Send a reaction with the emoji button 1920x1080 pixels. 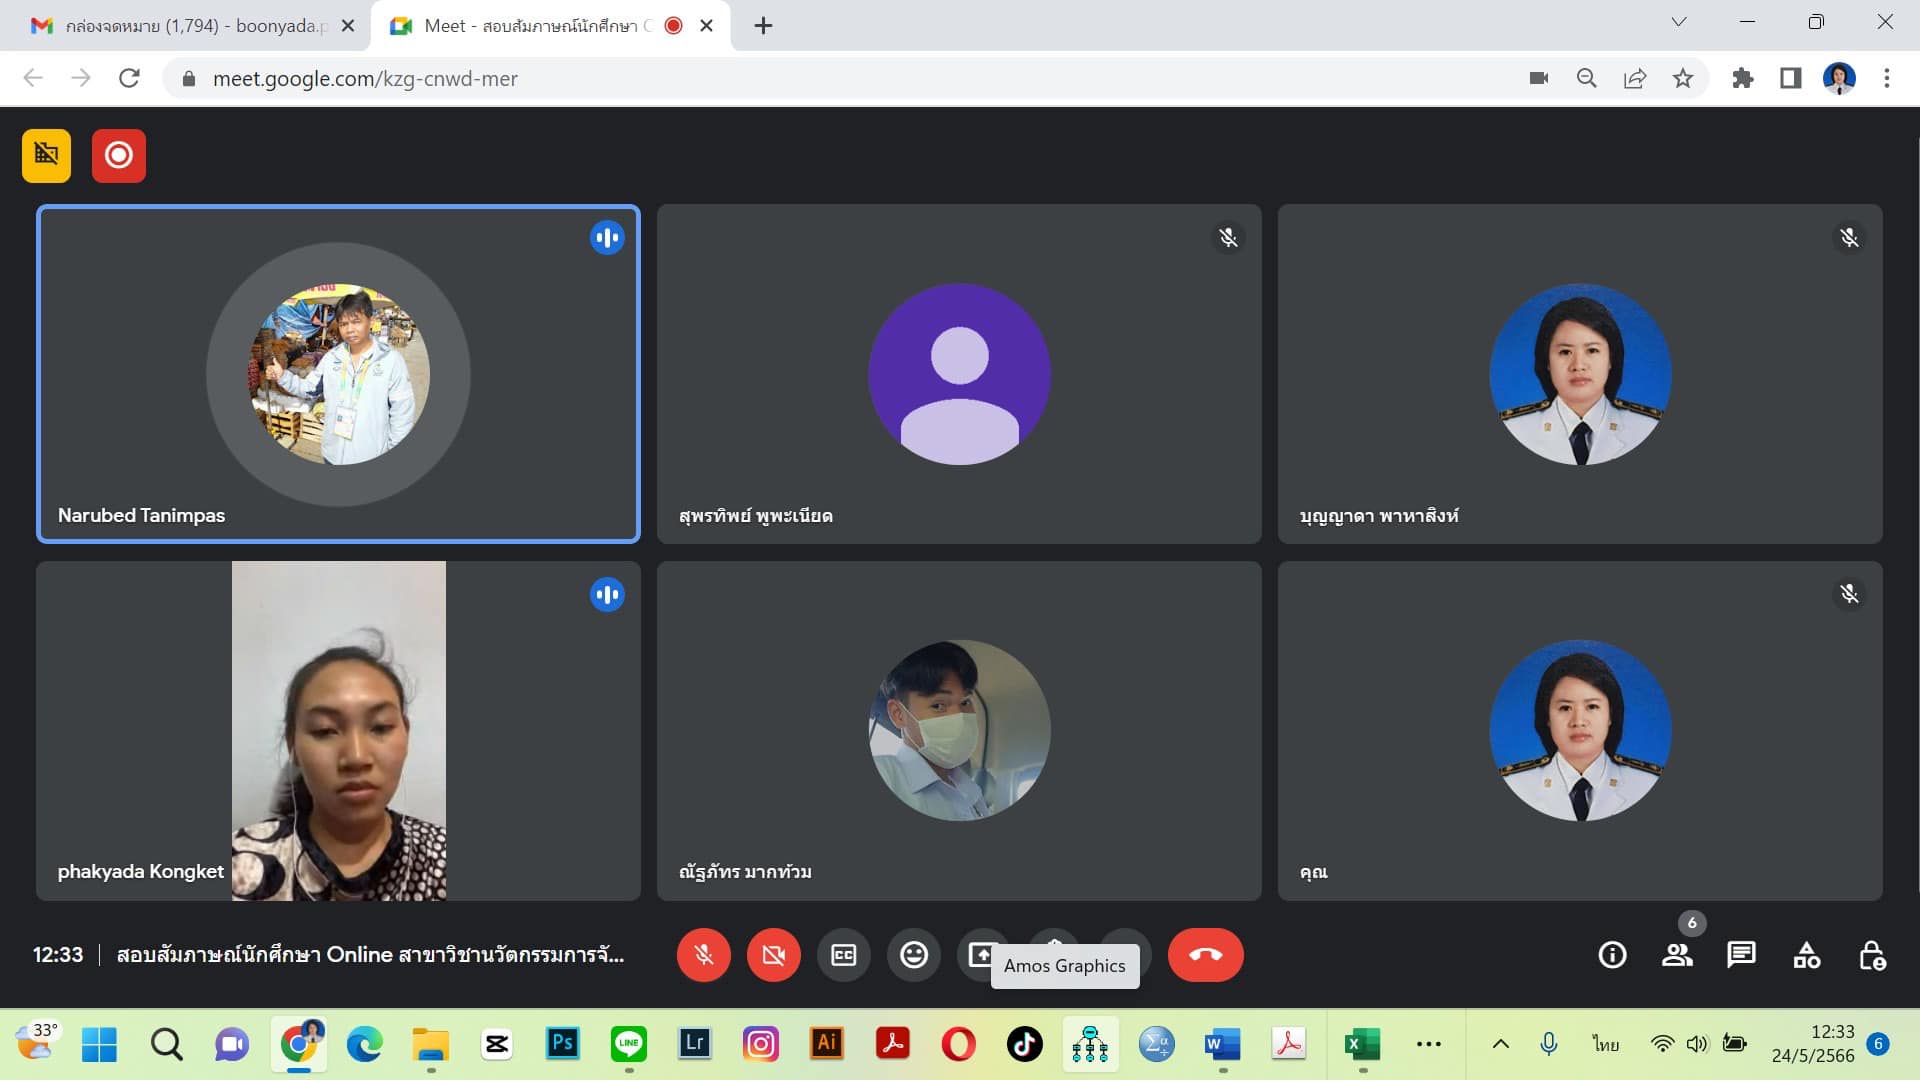[913, 955]
